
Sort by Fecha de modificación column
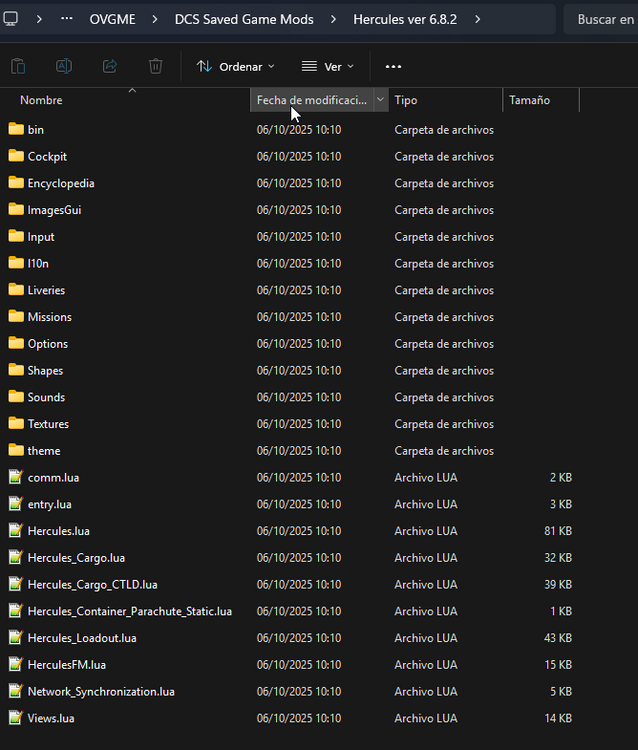tap(311, 100)
